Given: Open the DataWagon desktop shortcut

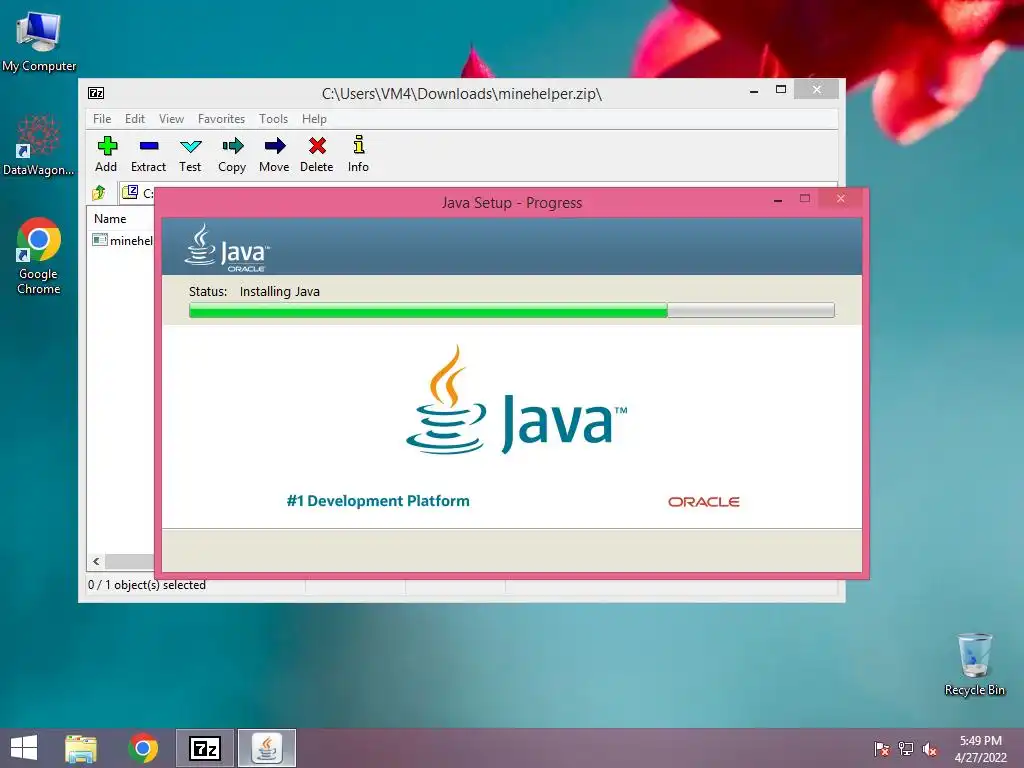Looking at the screenshot, I should 39,145.
